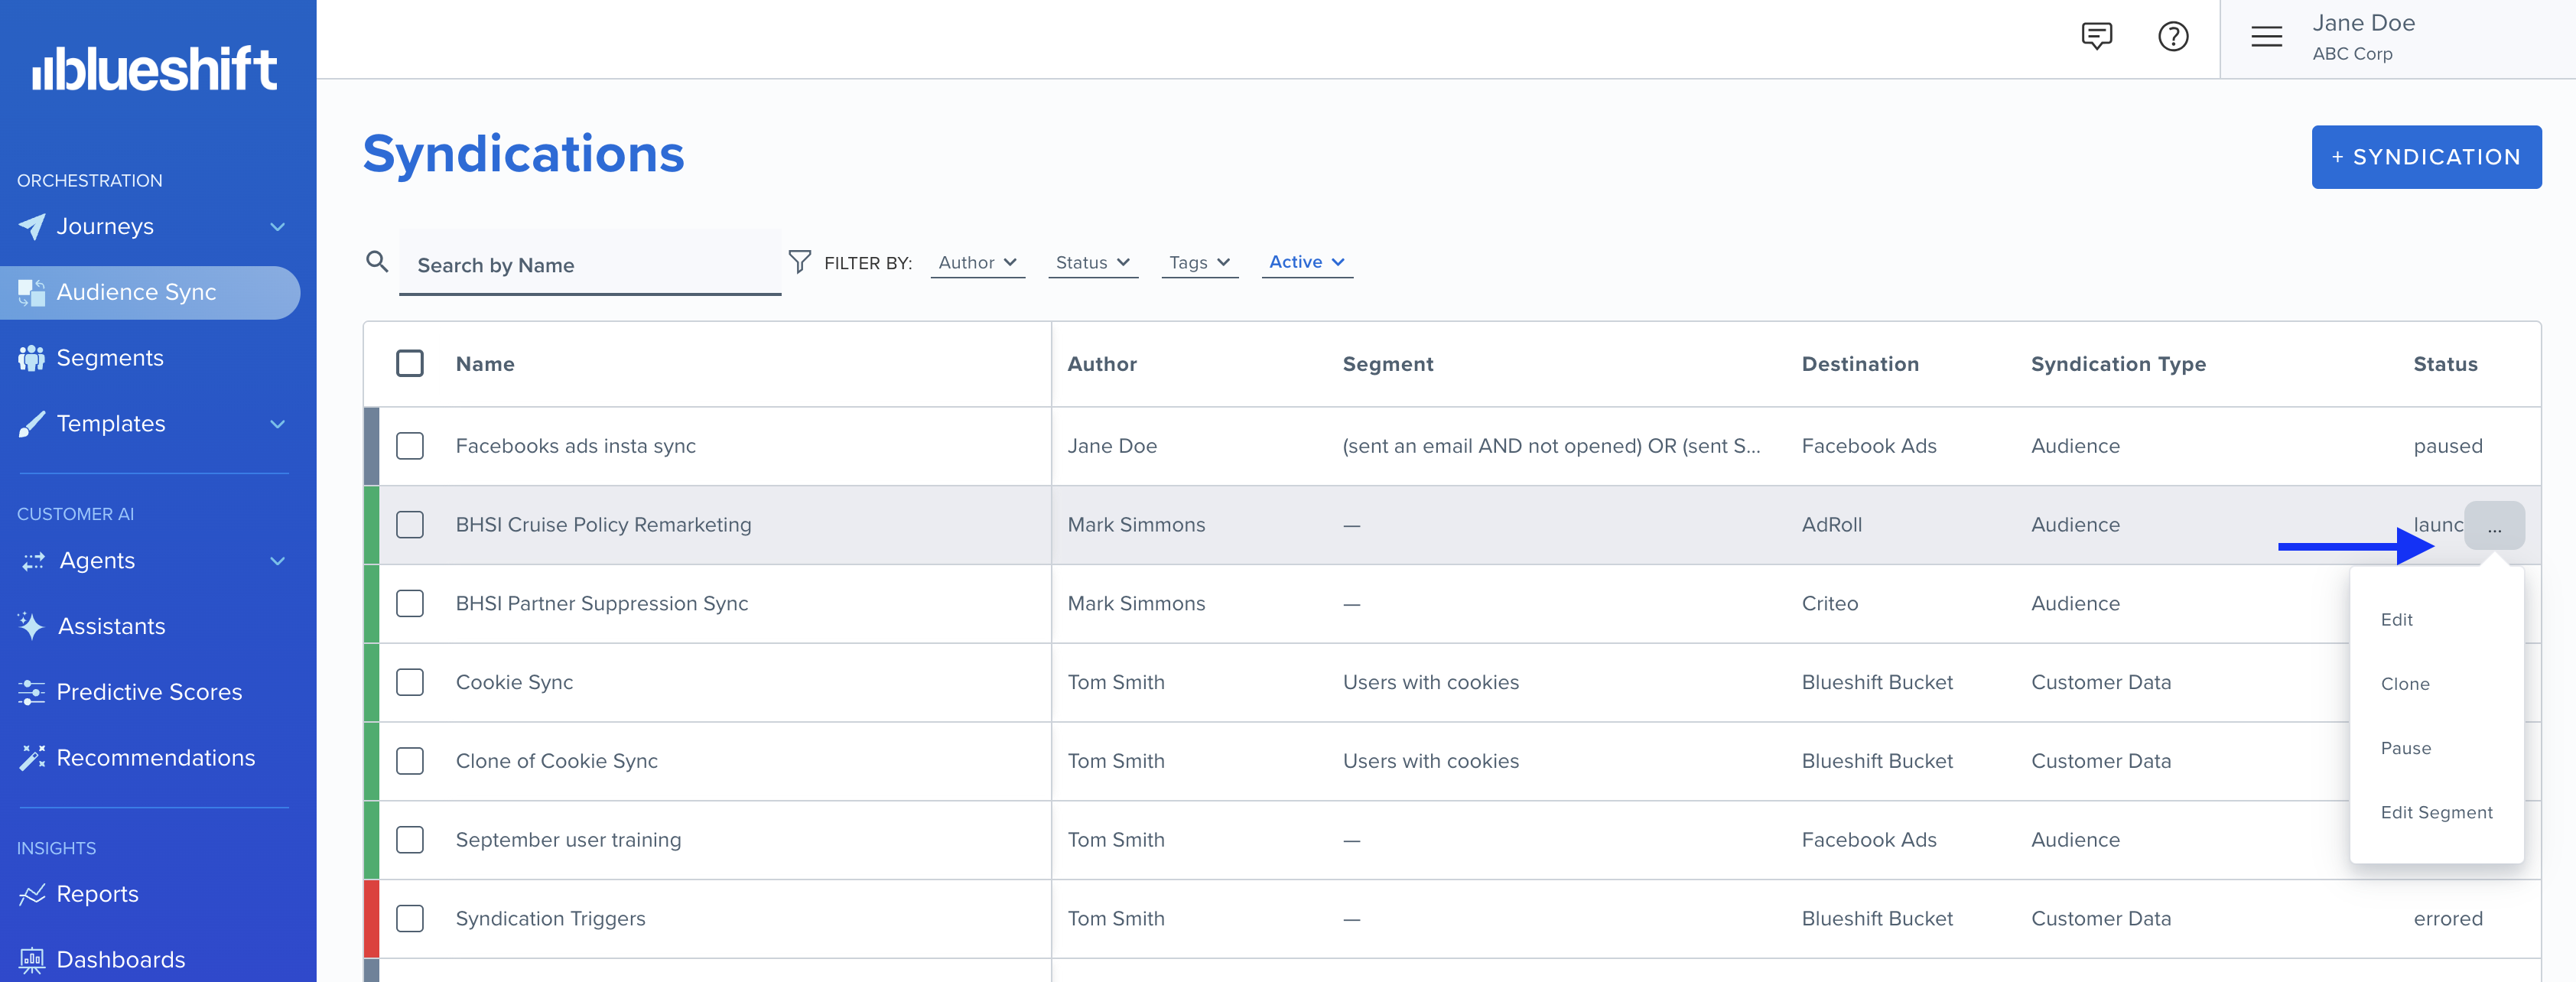Click the help question mark icon
Screen dimensions: 2576x982
[x=2172, y=37]
